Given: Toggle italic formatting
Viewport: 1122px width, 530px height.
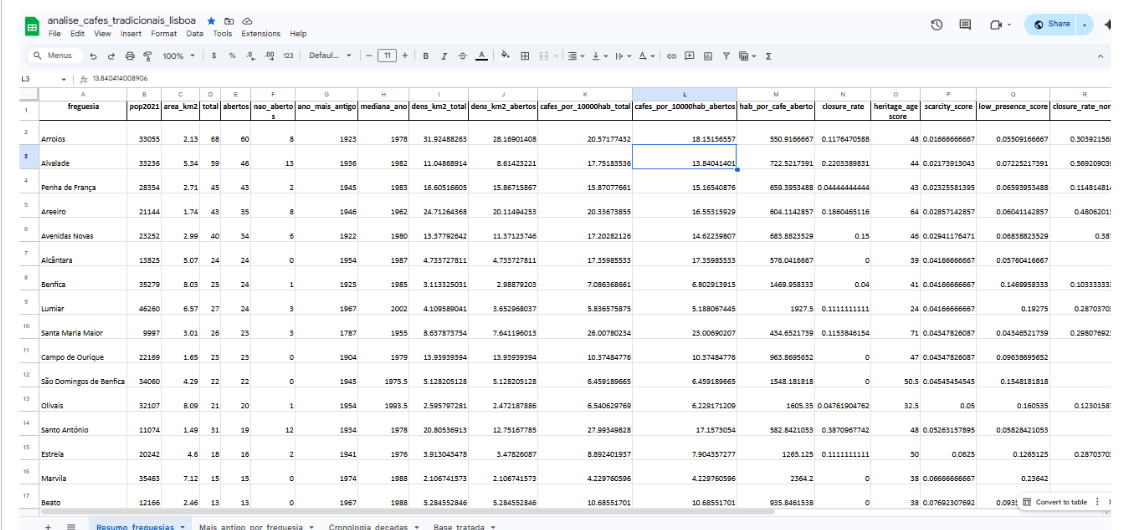Looking at the screenshot, I should pos(444,56).
